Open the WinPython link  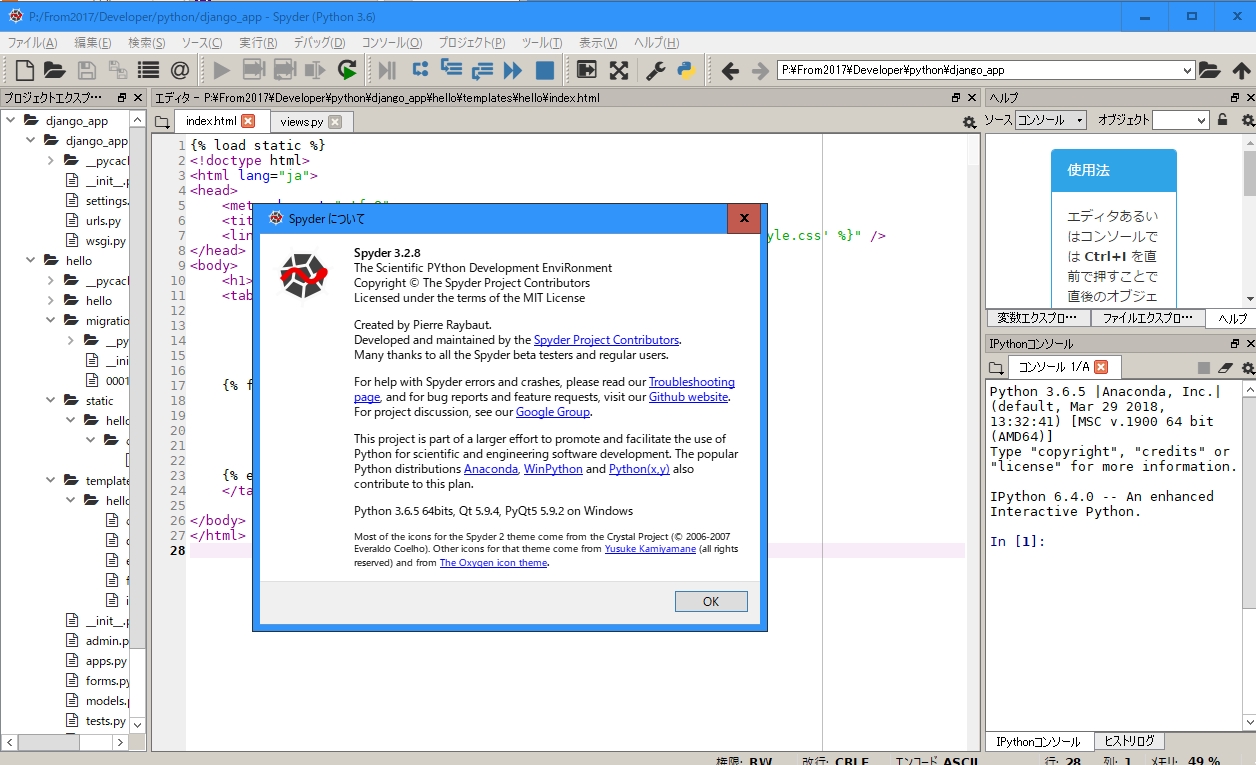tap(553, 469)
